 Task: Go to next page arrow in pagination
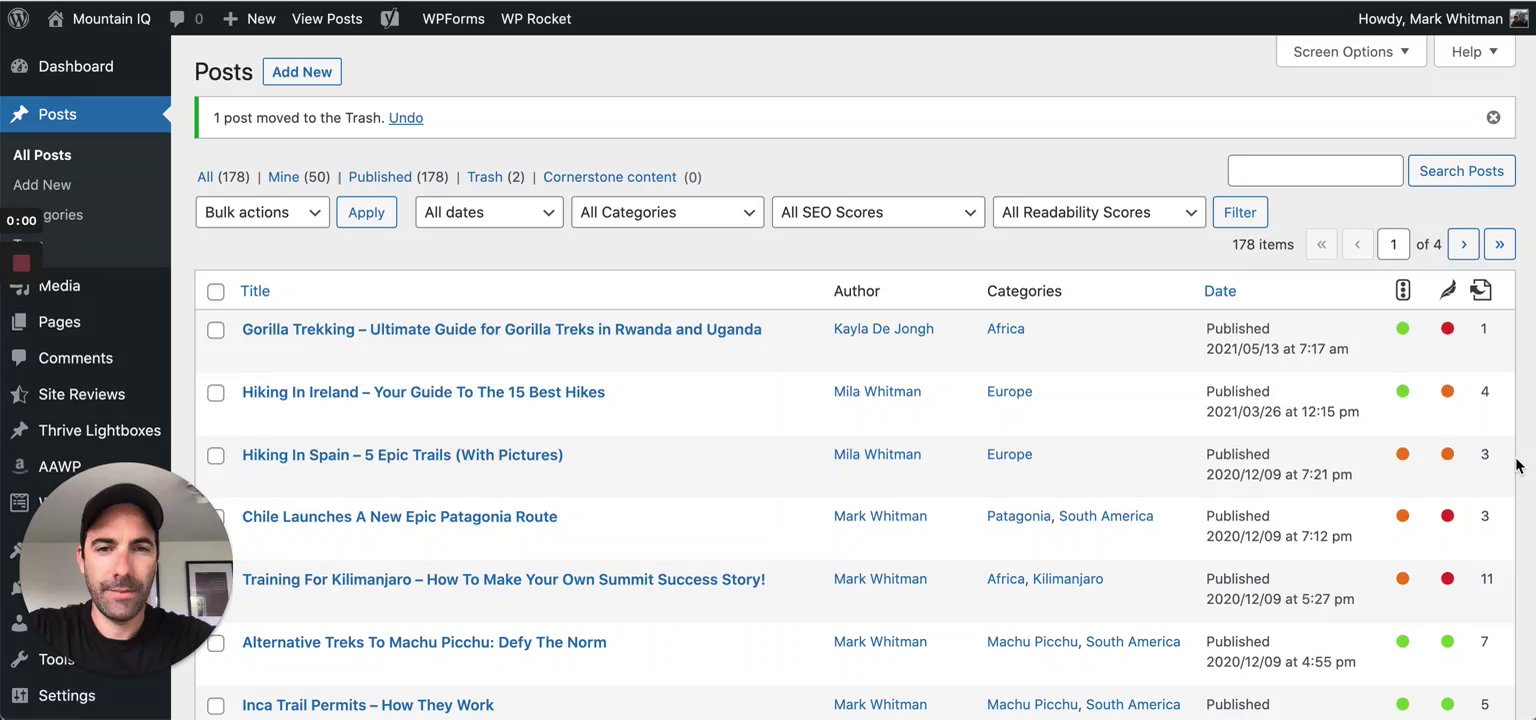coord(1463,244)
